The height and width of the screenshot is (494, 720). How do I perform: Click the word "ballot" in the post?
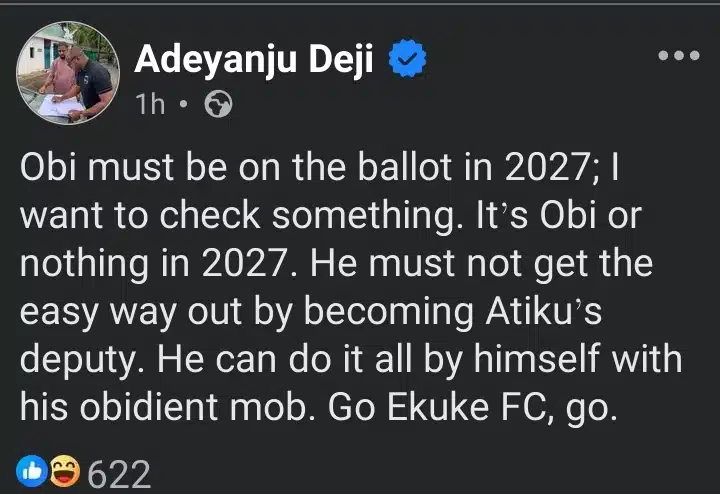point(391,170)
